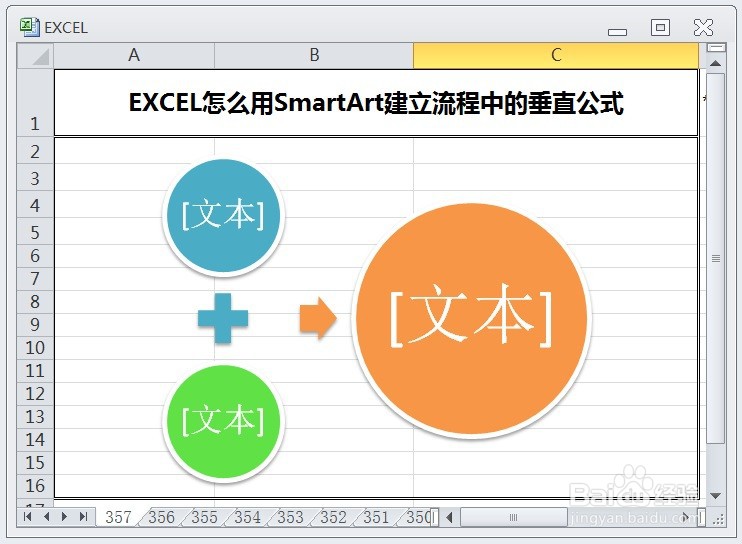Image resolution: width=742 pixels, height=544 pixels.
Task: Select row 11 header
Action: click(35, 371)
